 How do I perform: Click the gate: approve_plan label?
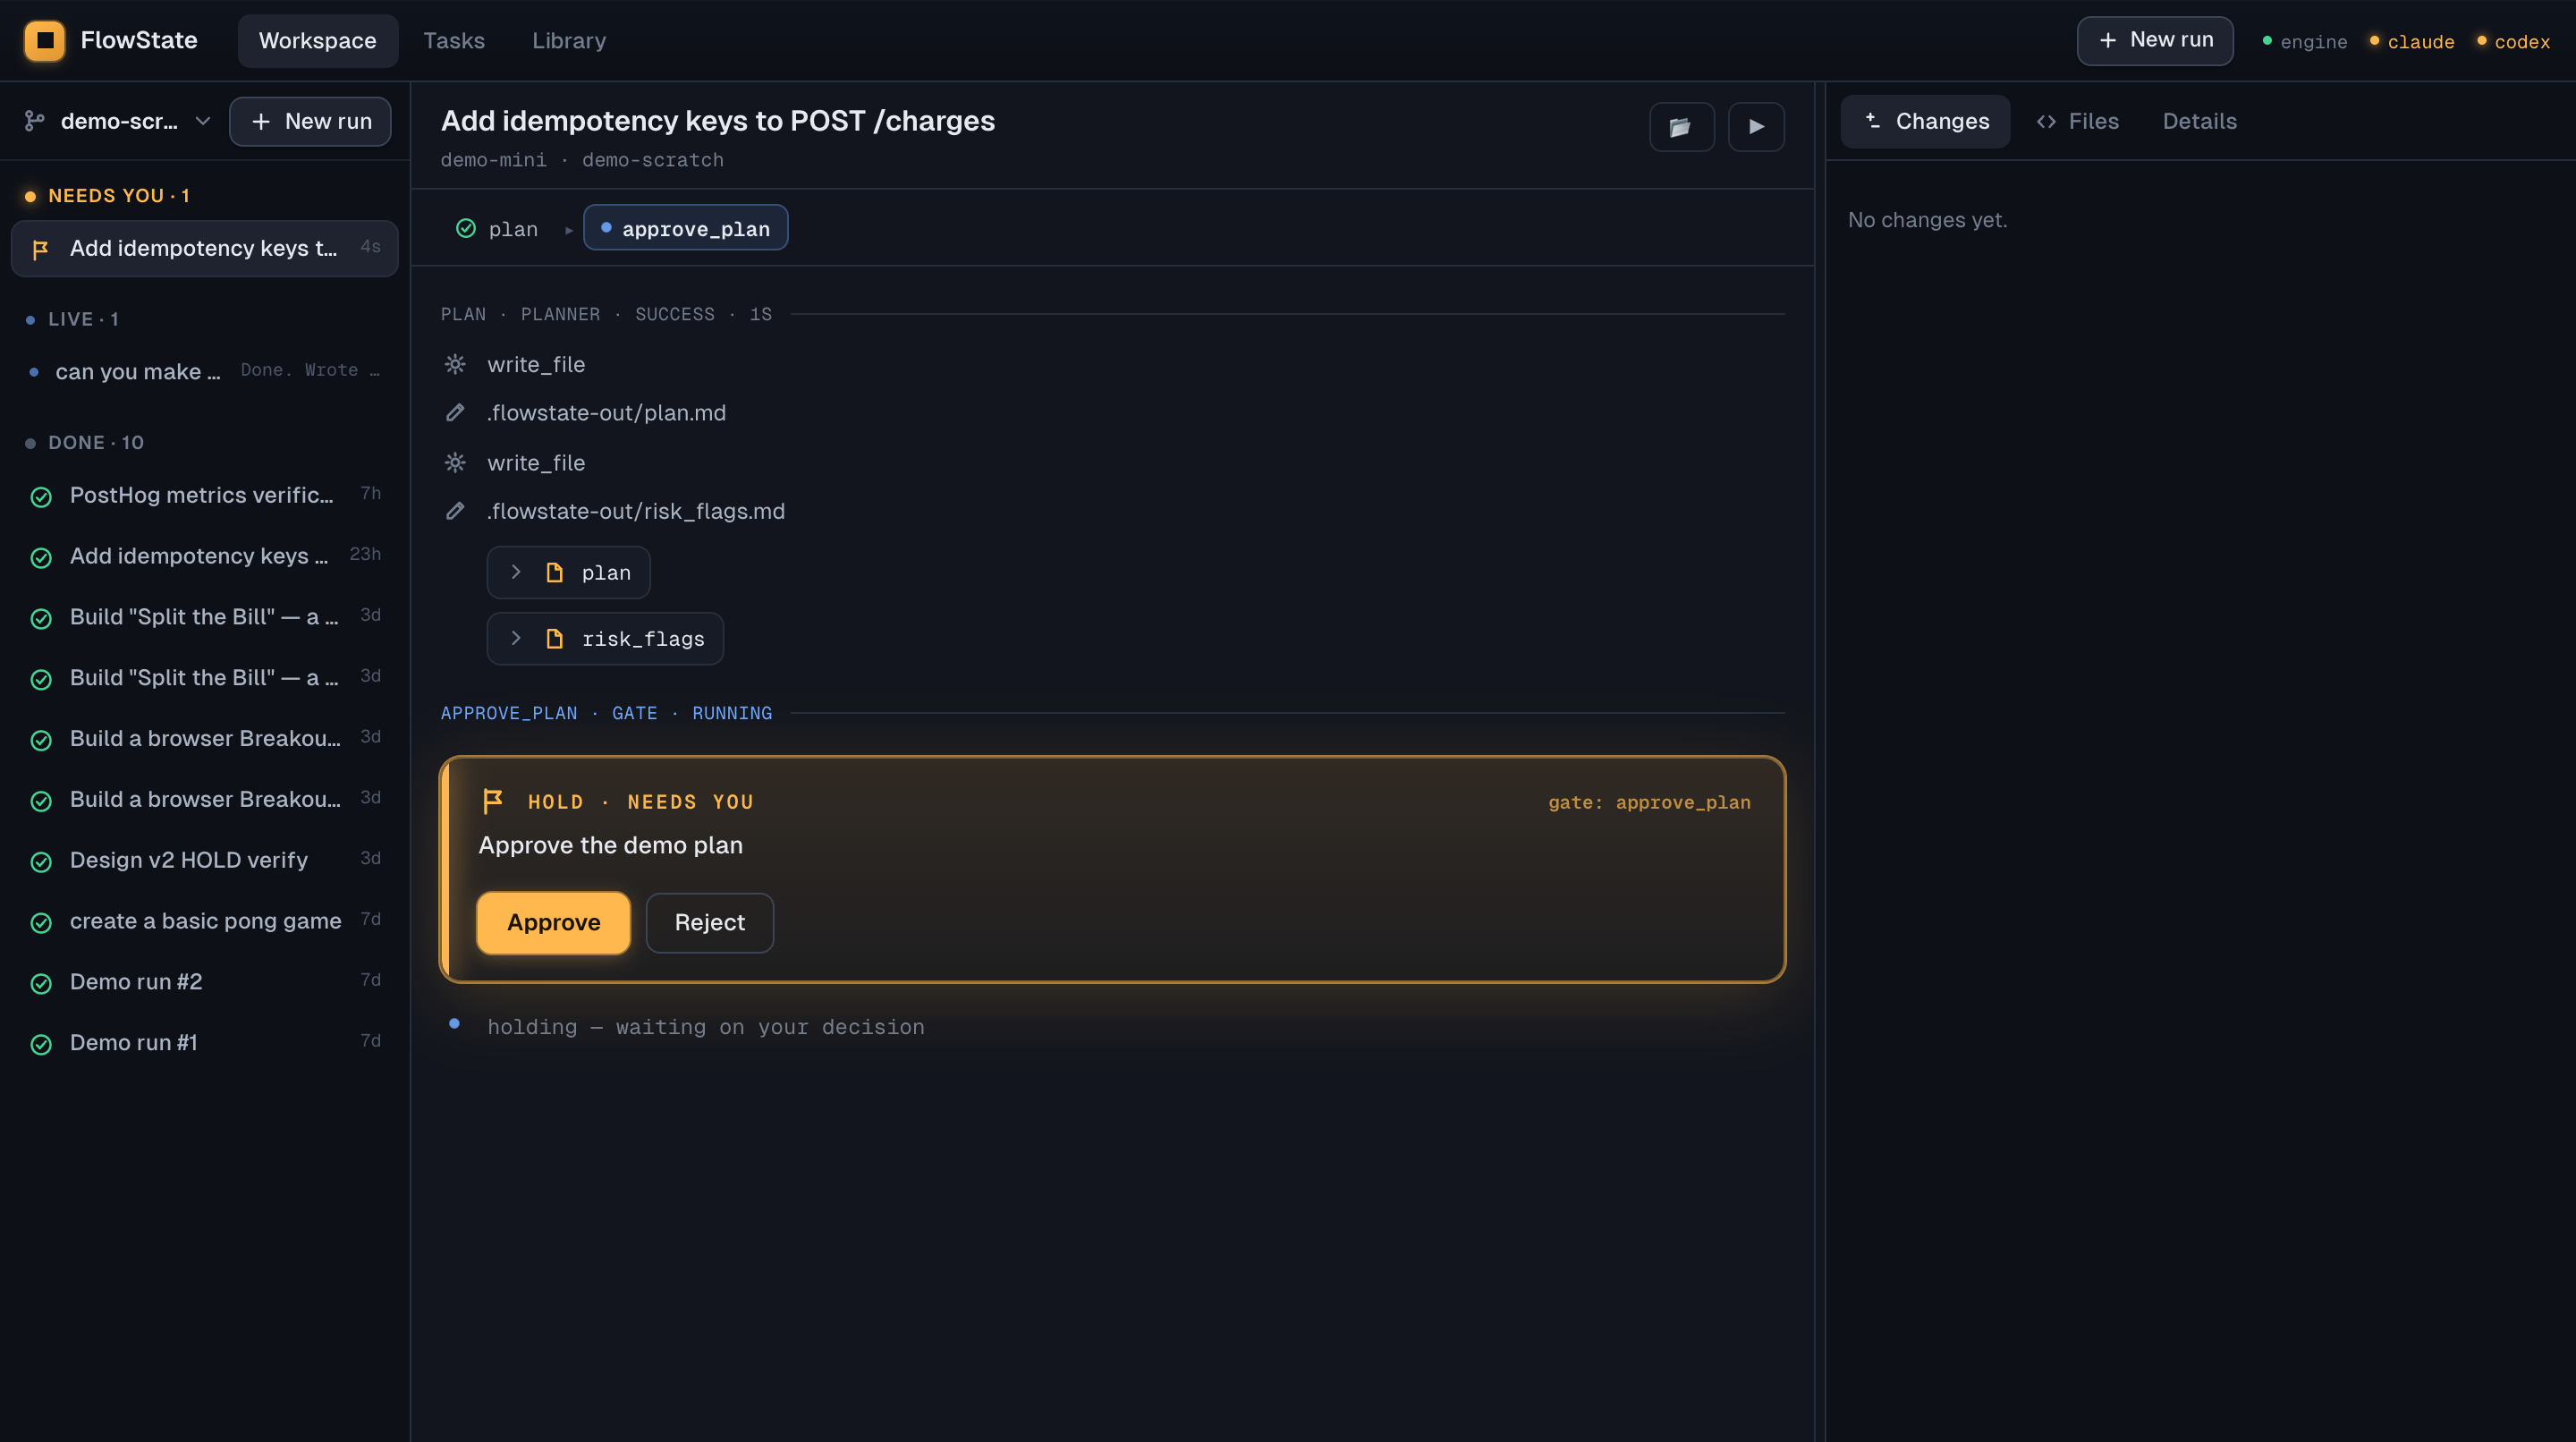(x=1649, y=802)
